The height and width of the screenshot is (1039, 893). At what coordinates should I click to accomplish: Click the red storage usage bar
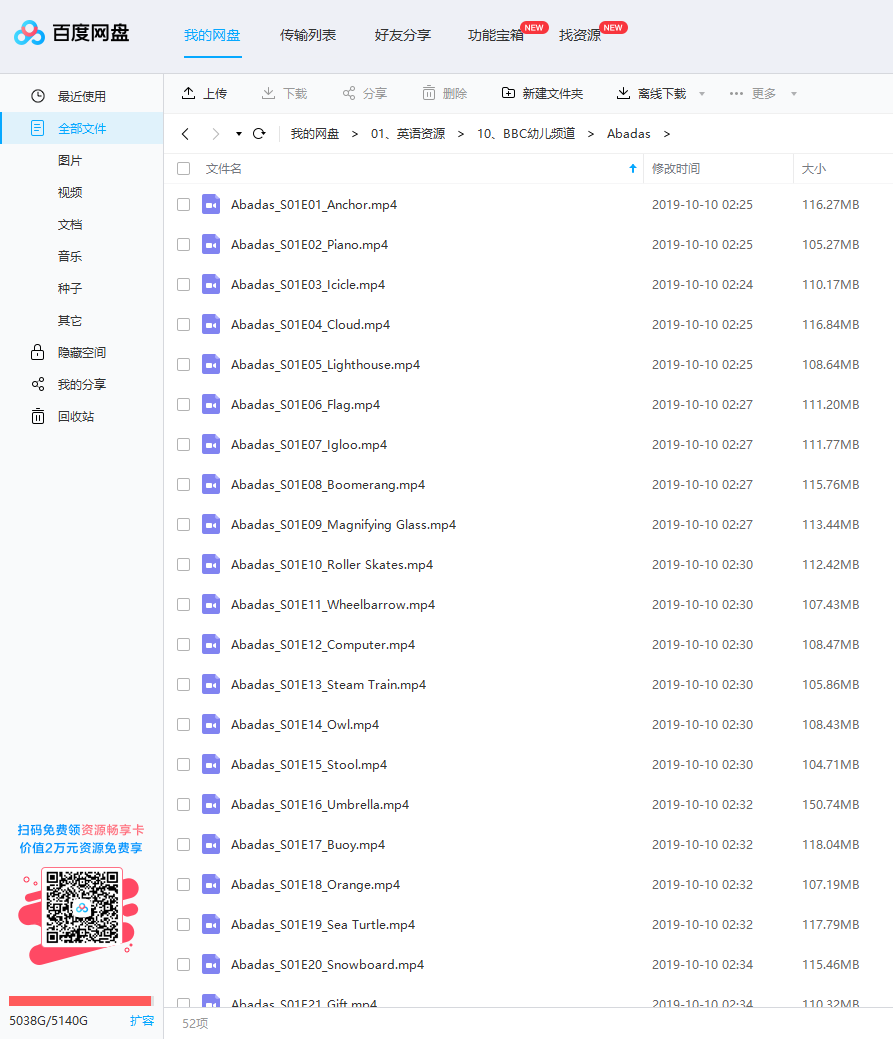(80, 1001)
